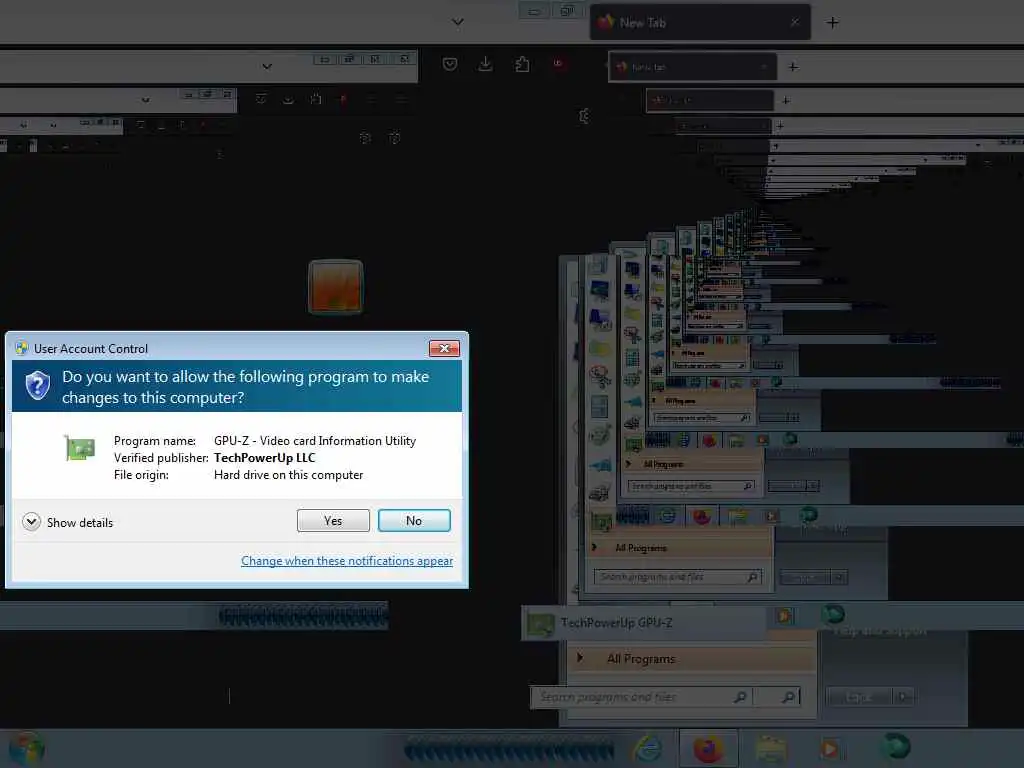Screen dimensions: 1024x768
Task: Click the GPU-Z video card program icon
Action: (80, 448)
